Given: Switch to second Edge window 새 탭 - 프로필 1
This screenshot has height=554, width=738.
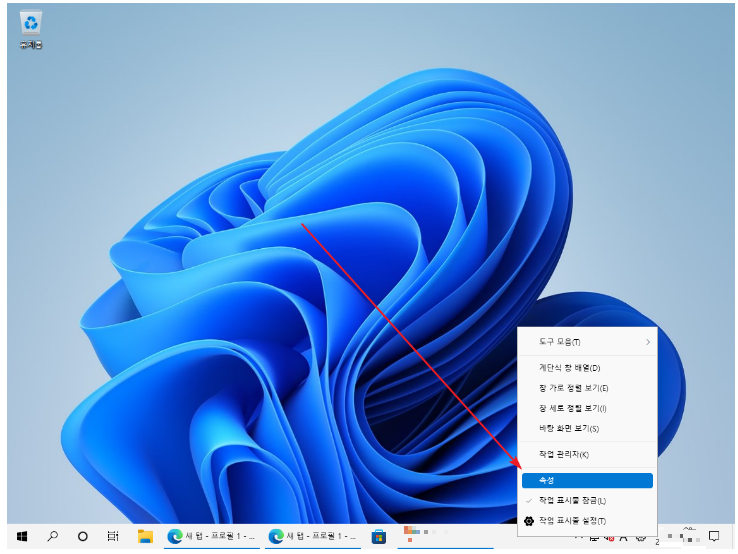Looking at the screenshot, I should [313, 536].
